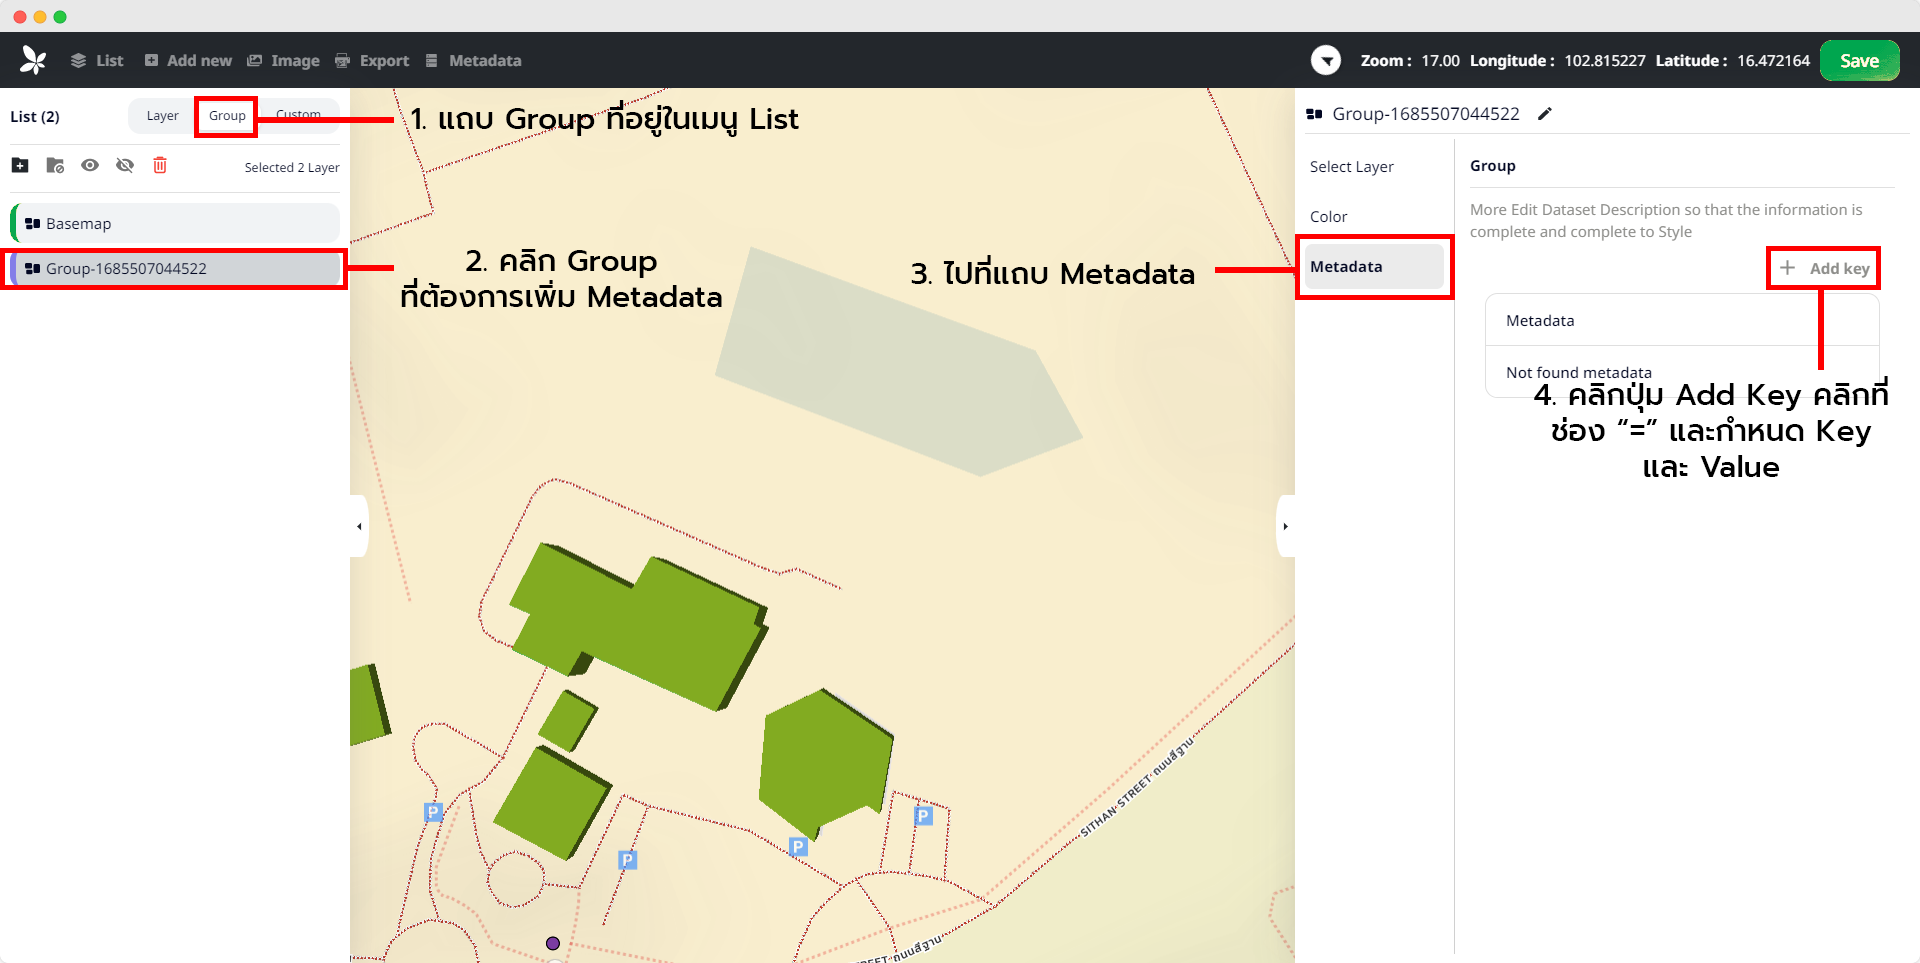Viewport: 1920px width, 963px height.
Task: Switch to the Layer tab
Action: (162, 116)
